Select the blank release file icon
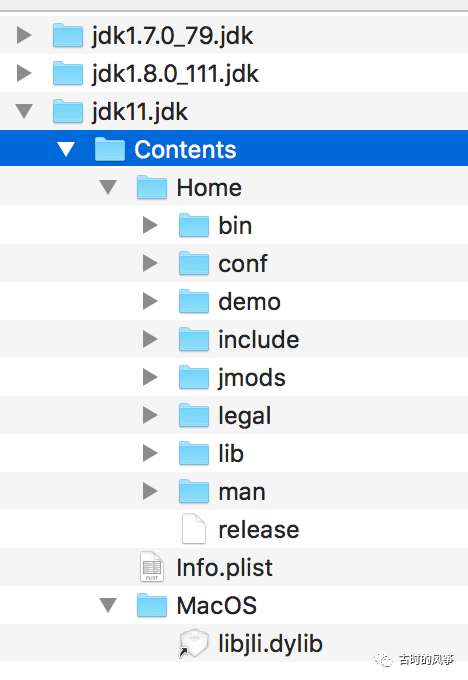Viewport: 468px width, 680px height. coord(194,529)
